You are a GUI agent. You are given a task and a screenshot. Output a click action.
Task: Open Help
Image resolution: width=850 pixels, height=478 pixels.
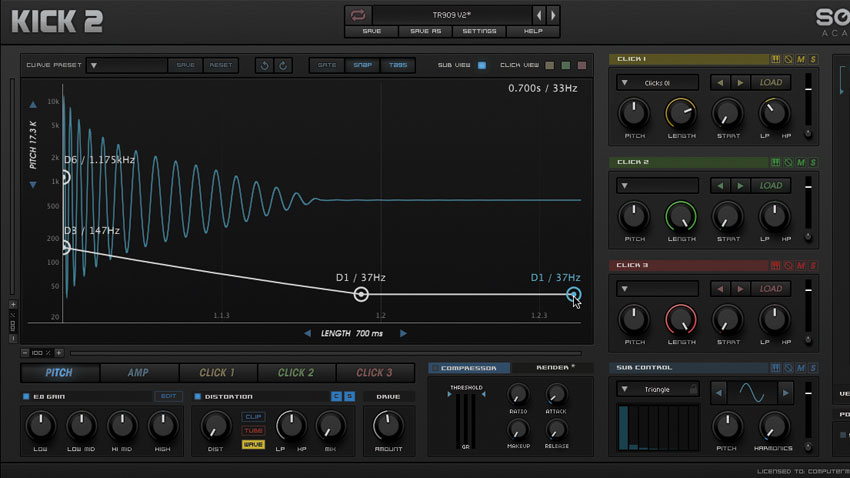pyautogui.click(x=533, y=31)
